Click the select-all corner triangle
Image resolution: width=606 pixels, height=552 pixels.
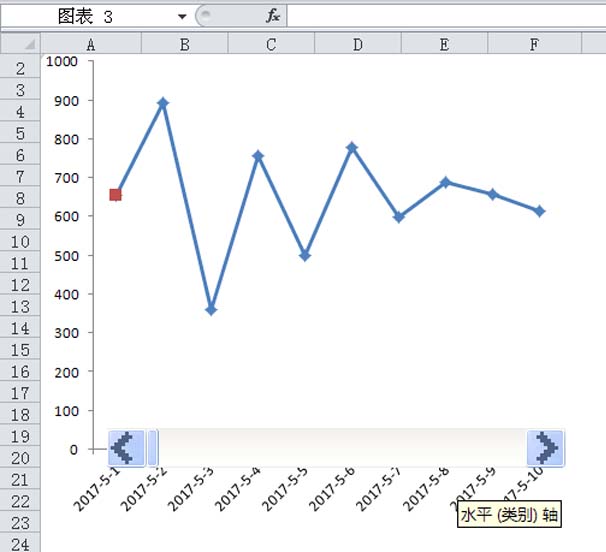pyautogui.click(x=20, y=44)
